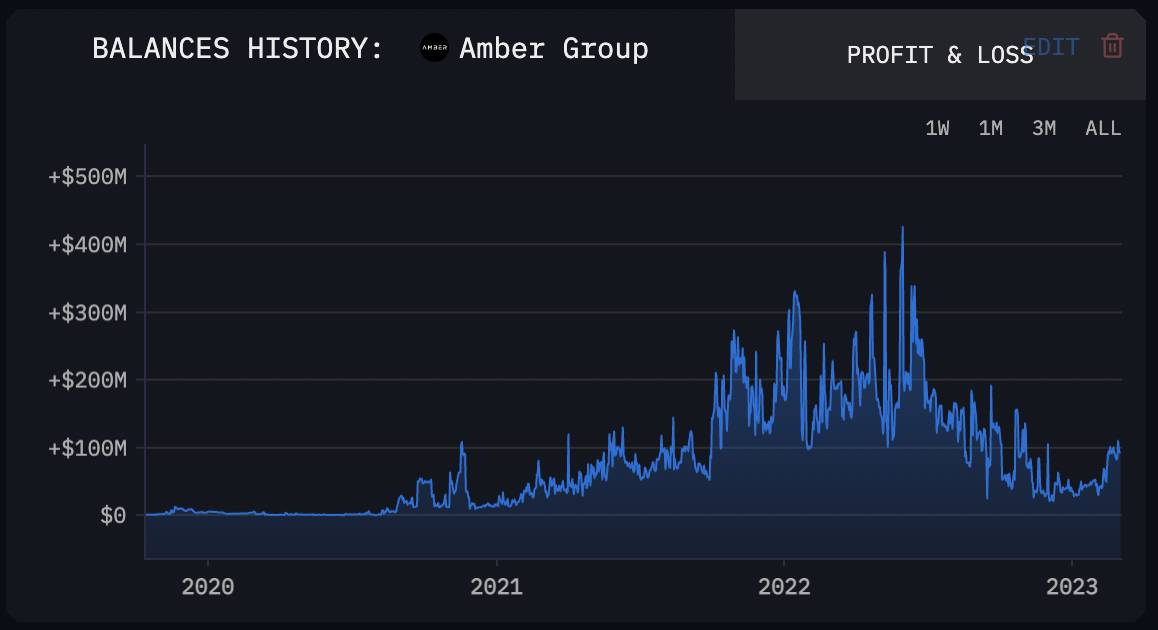Click the highest balance peak above $400M

click(x=902, y=229)
